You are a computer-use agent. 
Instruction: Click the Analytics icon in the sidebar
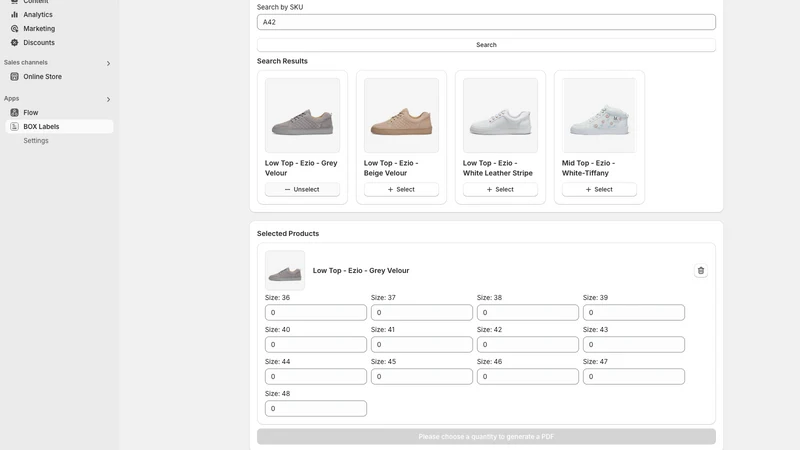pos(14,15)
